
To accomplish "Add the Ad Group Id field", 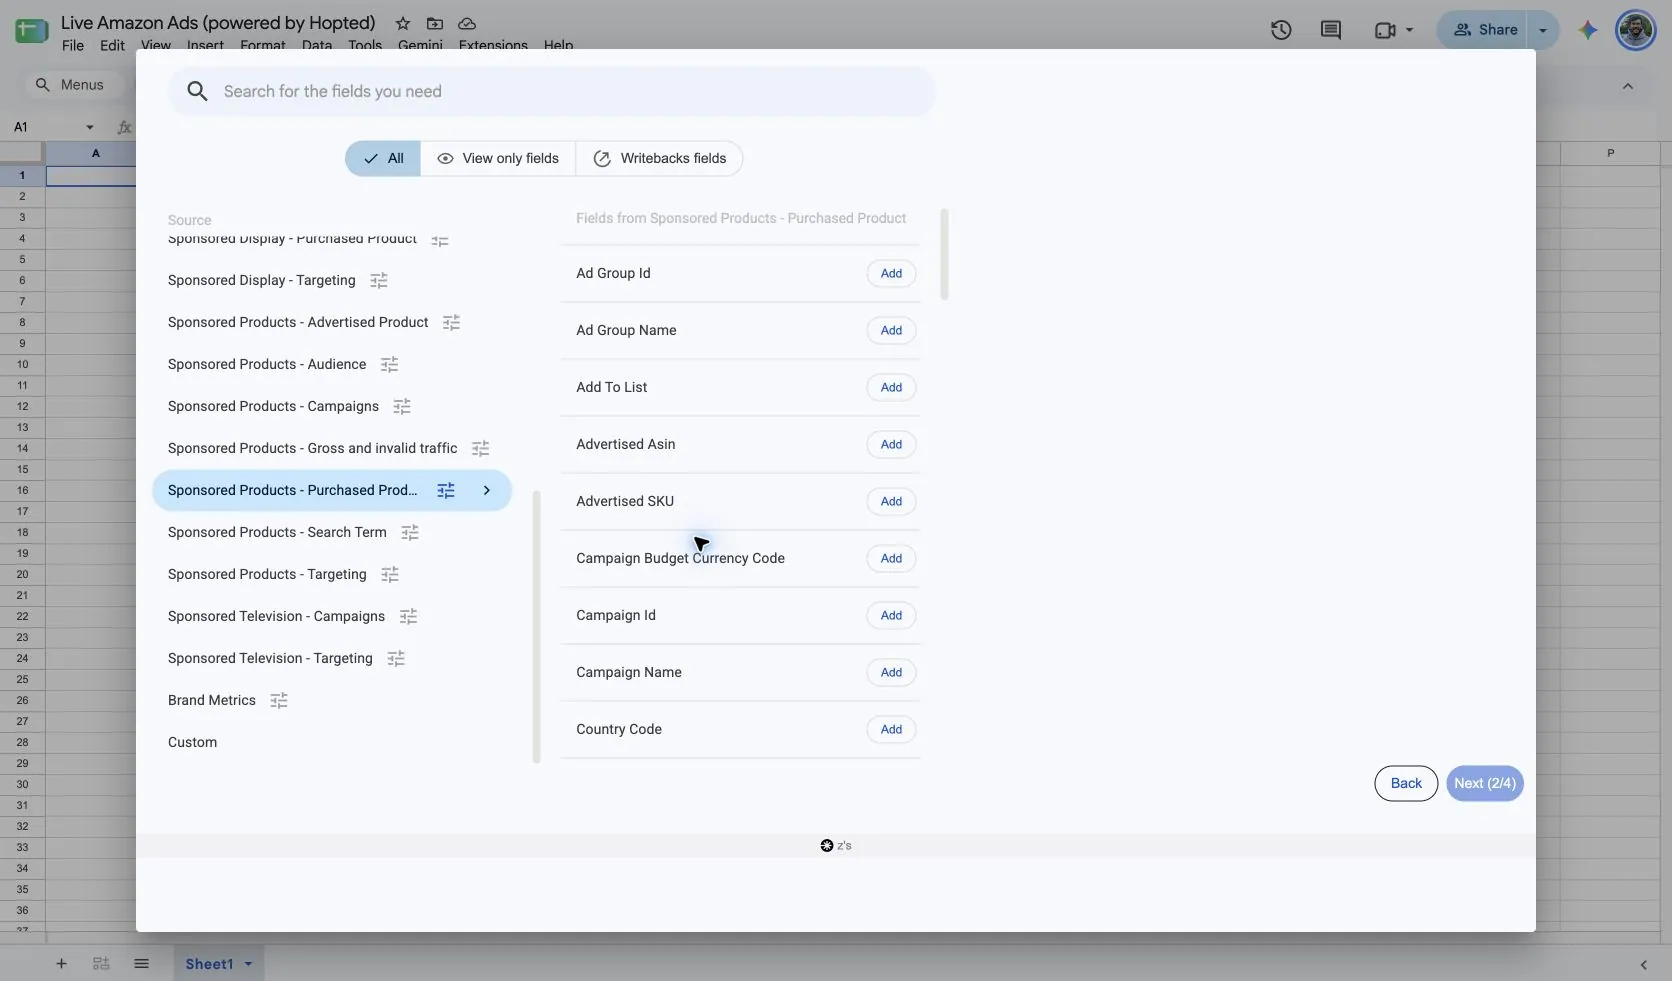I will 891,274.
